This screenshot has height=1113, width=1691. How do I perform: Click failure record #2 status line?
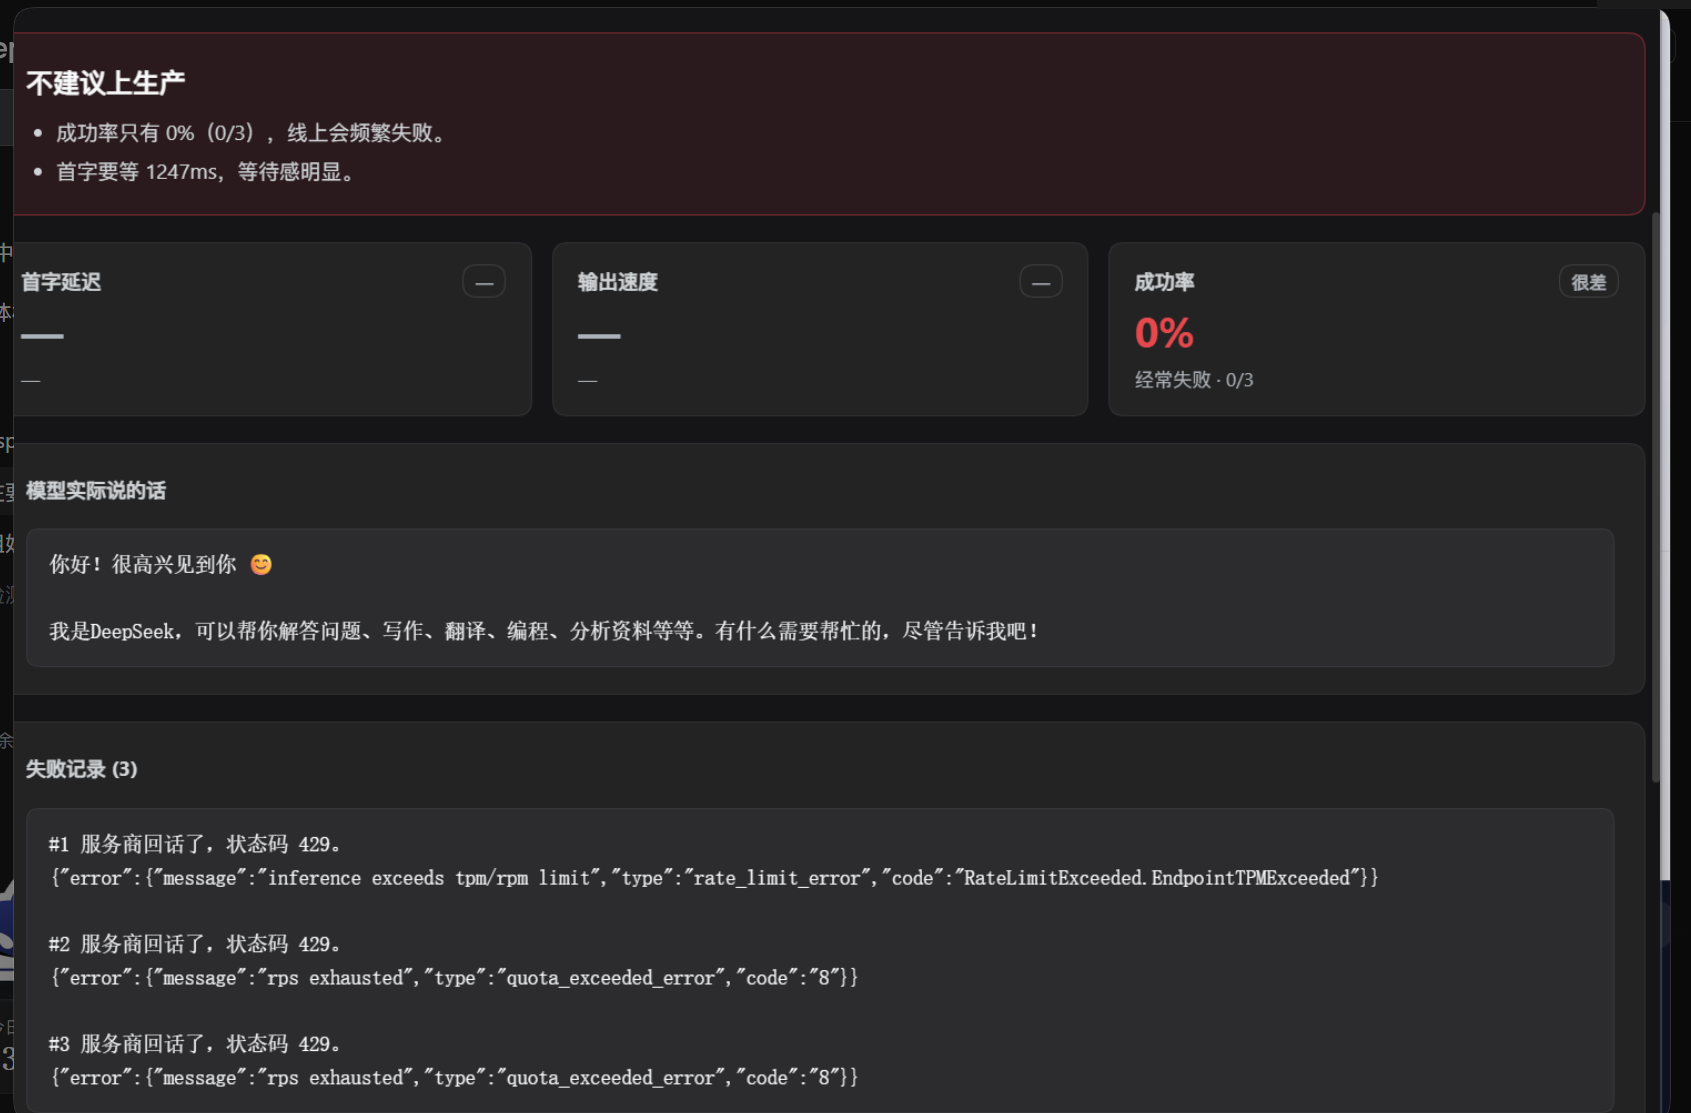coord(196,944)
